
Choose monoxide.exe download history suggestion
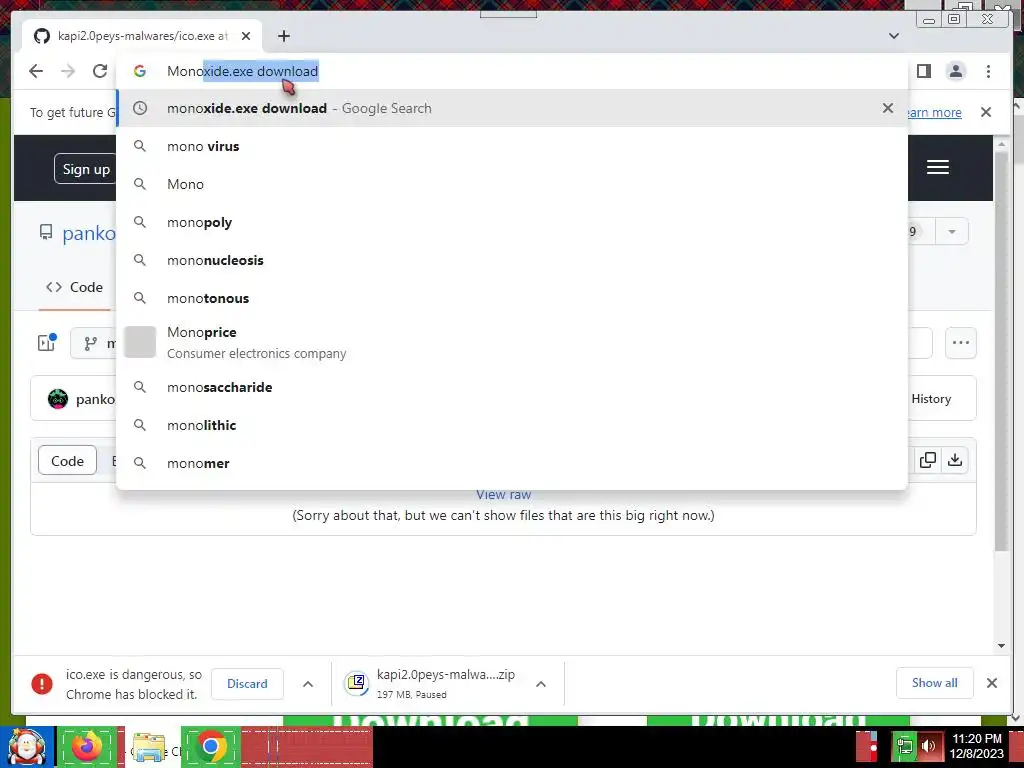[511, 108]
